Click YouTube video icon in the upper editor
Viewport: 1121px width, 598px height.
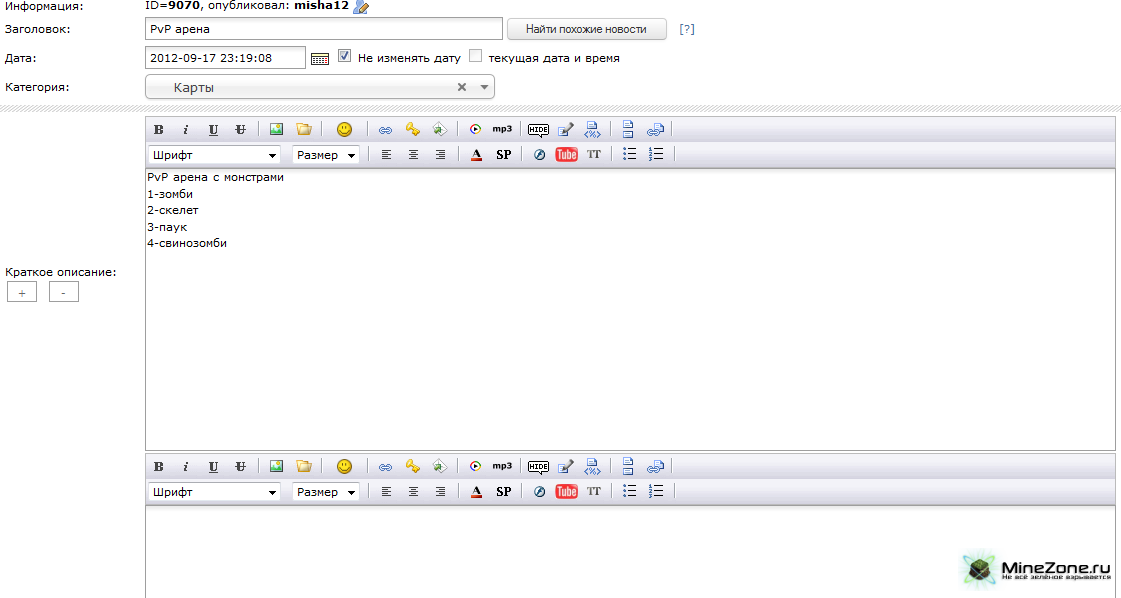click(567, 155)
